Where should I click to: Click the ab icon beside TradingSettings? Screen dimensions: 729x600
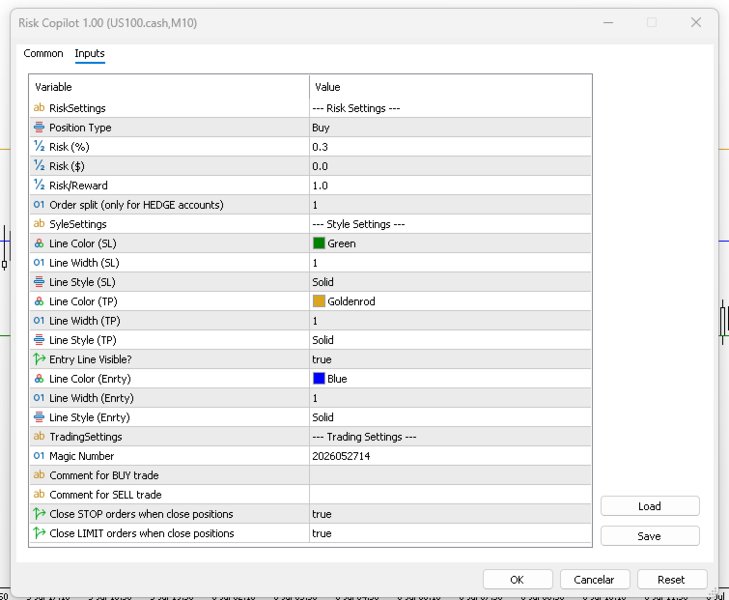(x=39, y=436)
